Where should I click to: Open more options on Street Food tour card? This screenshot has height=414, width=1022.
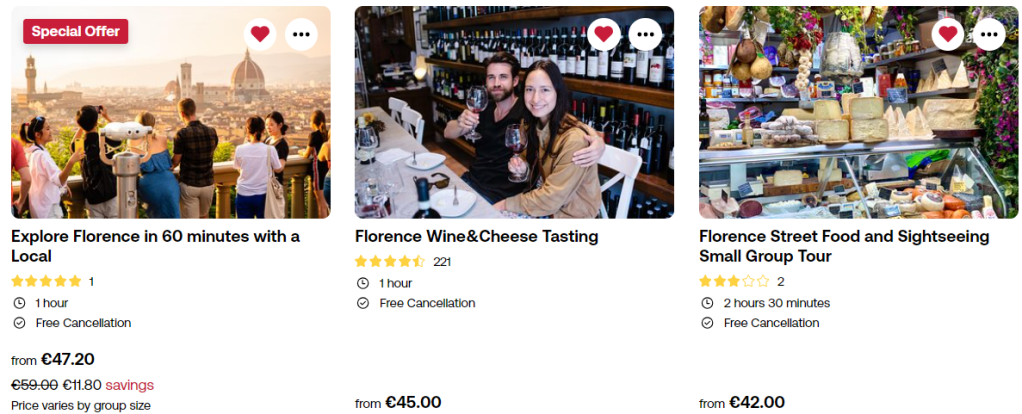click(x=990, y=34)
